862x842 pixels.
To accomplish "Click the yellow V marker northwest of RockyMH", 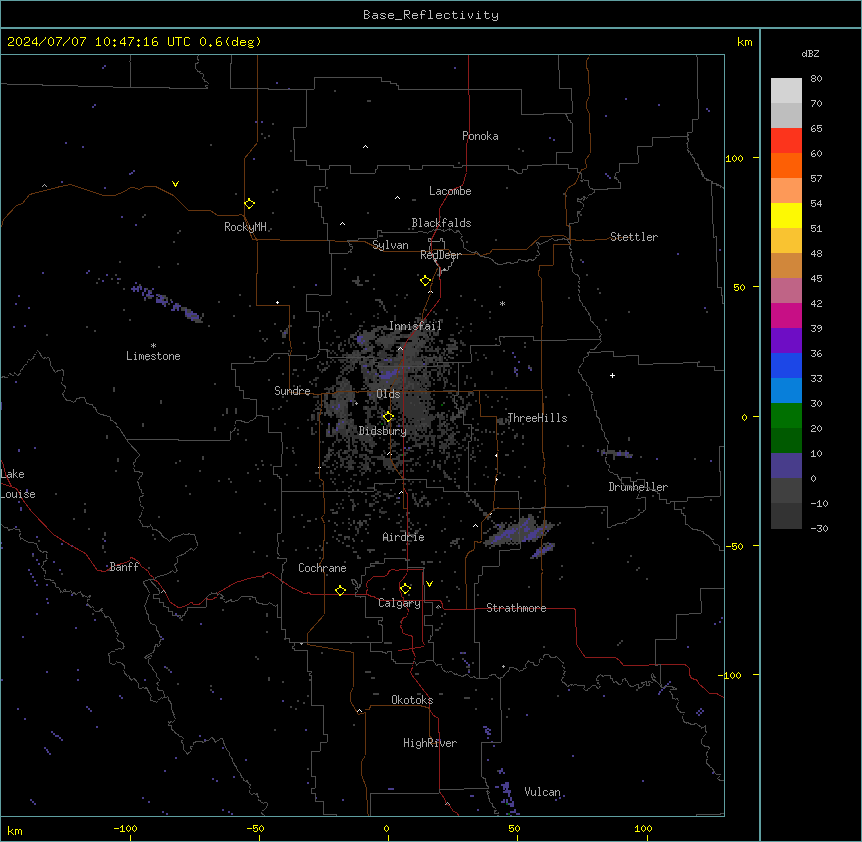I will [175, 184].
